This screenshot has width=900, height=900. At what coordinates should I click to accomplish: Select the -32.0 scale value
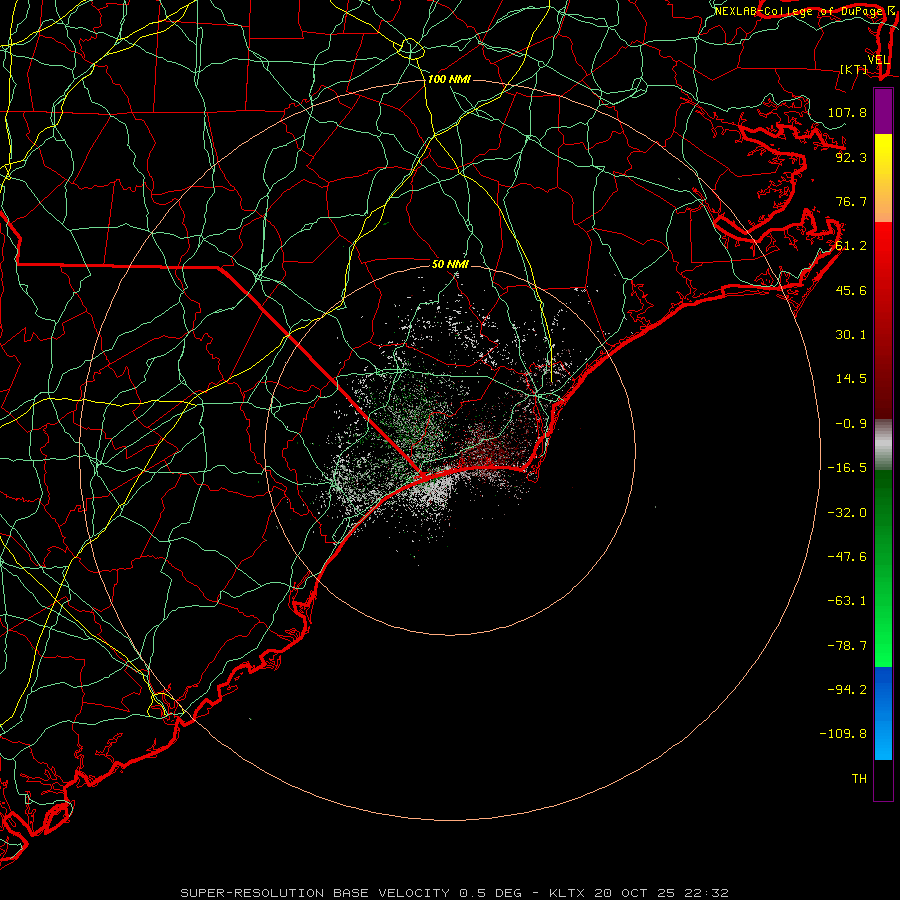[847, 512]
